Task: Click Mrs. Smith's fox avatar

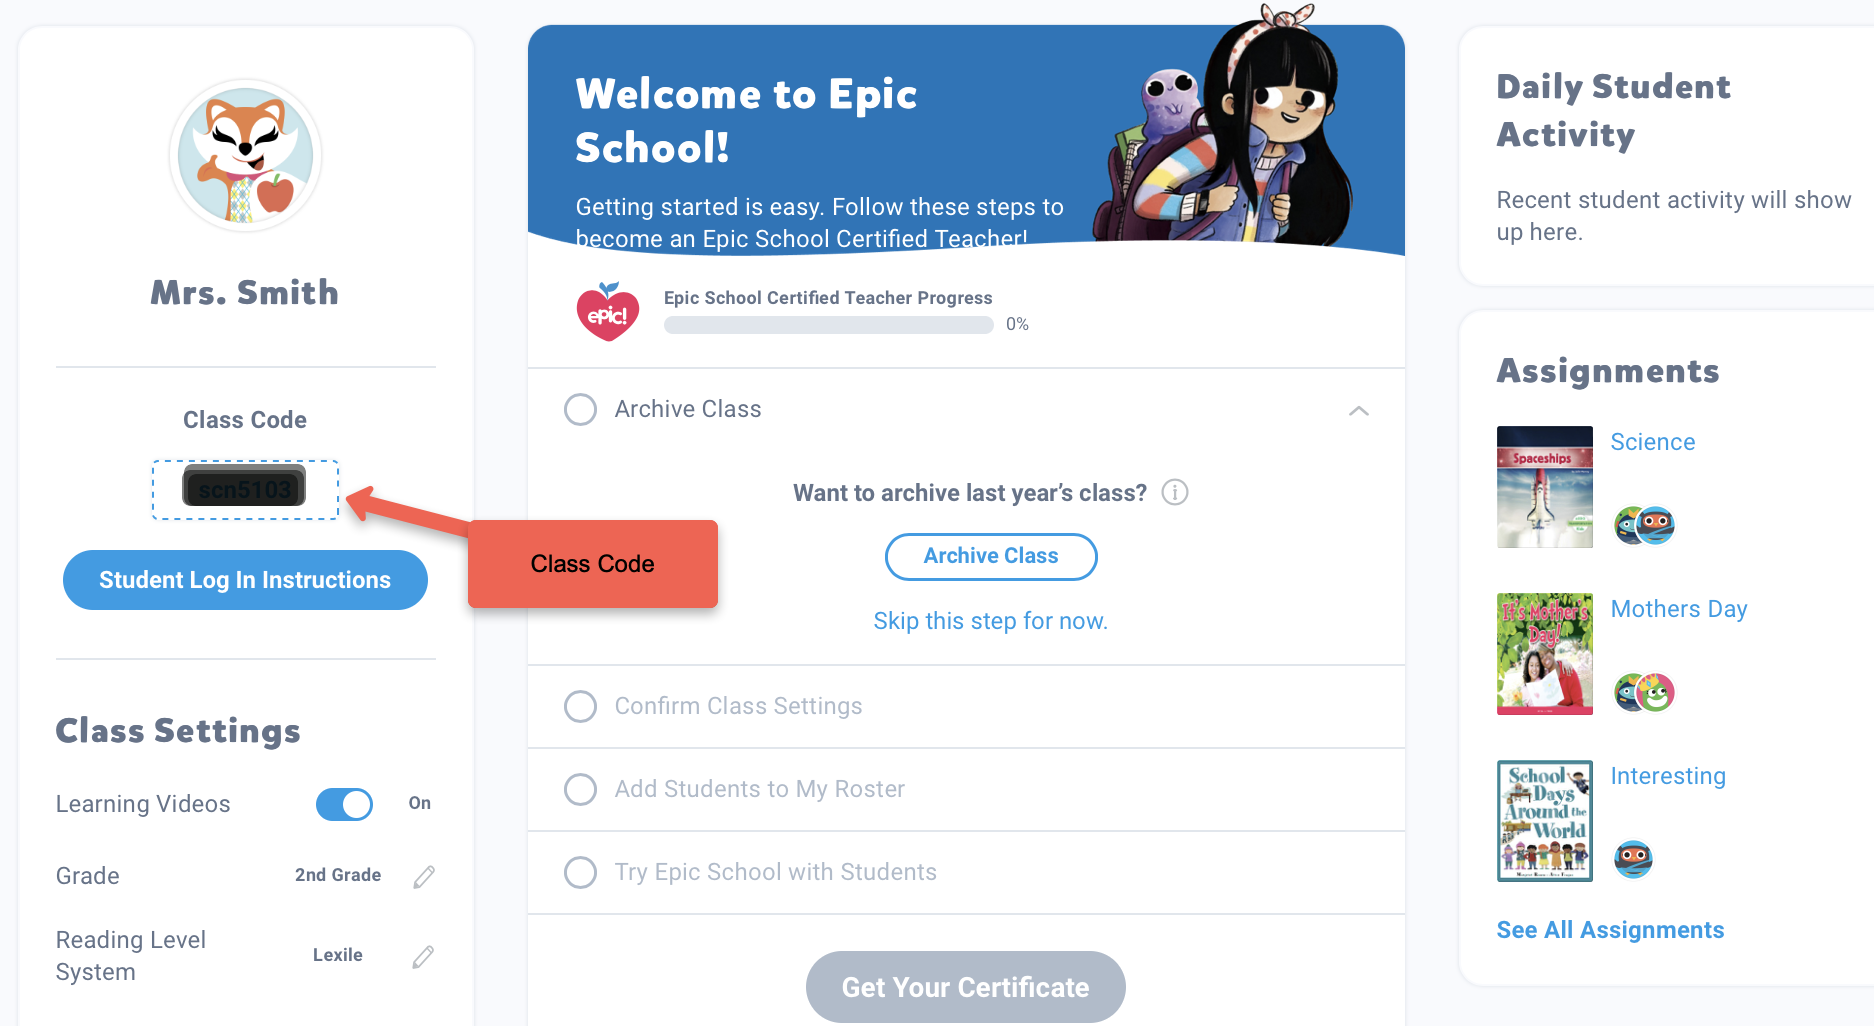Action: [246, 157]
